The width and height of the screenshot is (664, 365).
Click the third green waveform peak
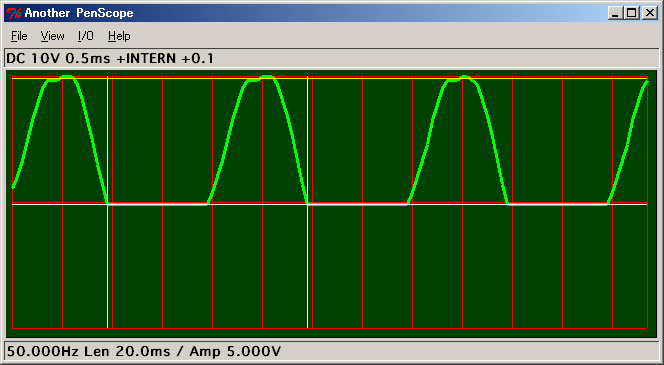[x=465, y=77]
